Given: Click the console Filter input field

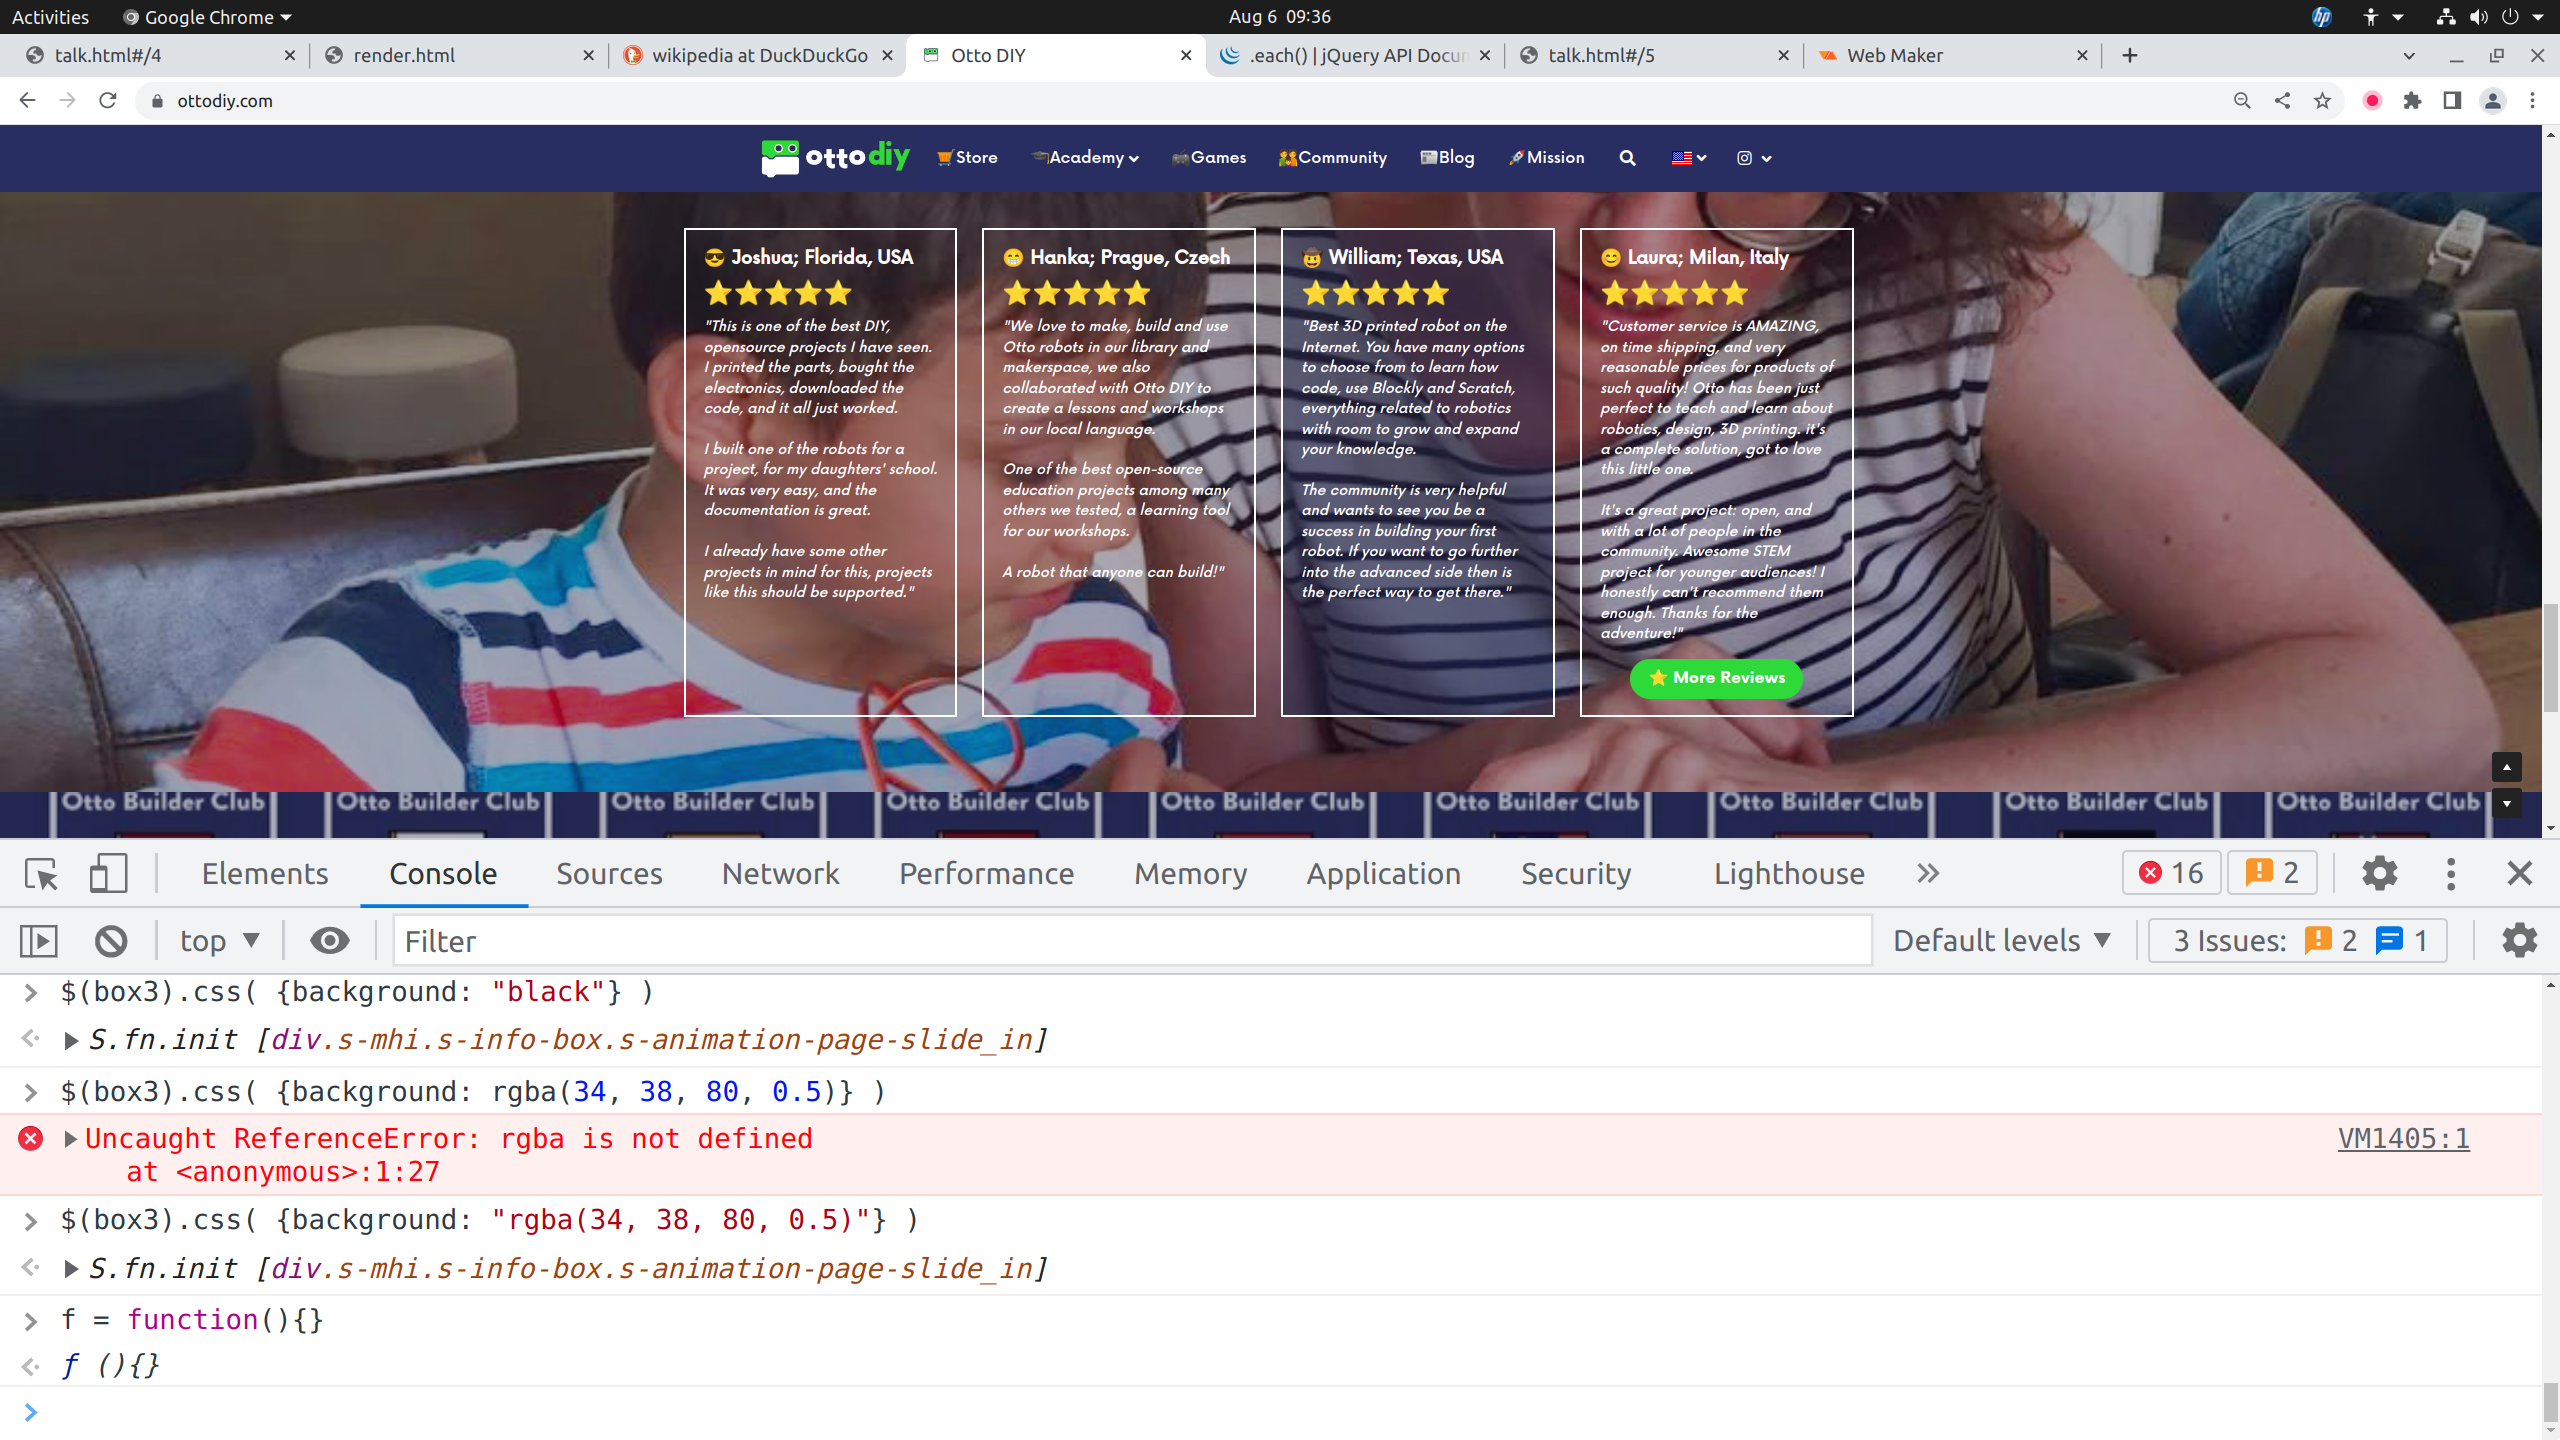Looking at the screenshot, I should 1130,941.
